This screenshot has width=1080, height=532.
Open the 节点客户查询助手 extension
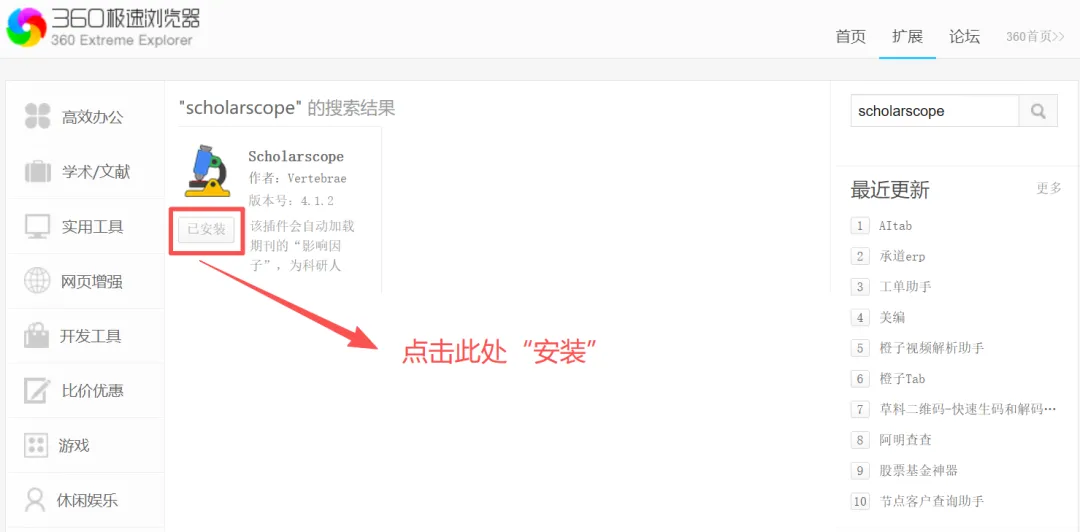coord(931,501)
